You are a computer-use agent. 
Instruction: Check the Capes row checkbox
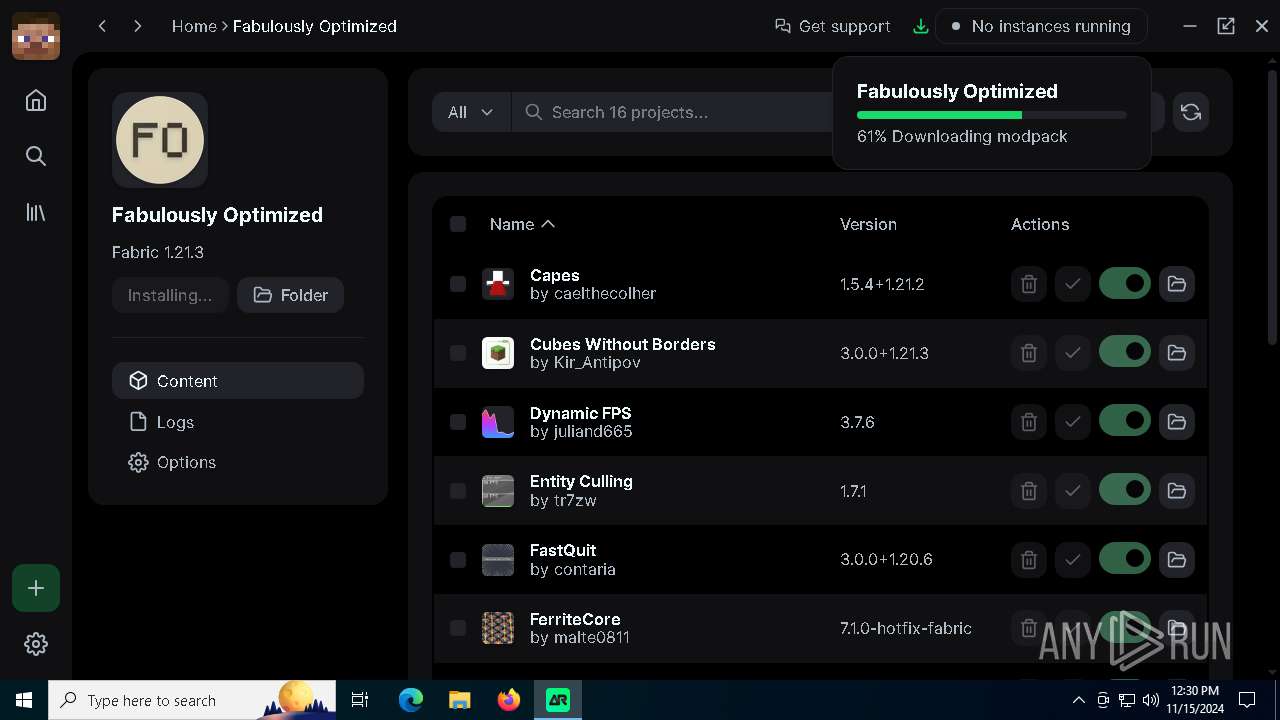(458, 284)
